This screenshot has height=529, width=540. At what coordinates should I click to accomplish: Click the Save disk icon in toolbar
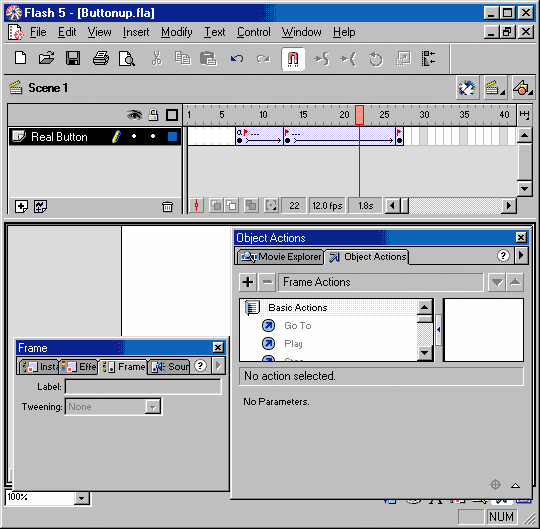click(73, 59)
